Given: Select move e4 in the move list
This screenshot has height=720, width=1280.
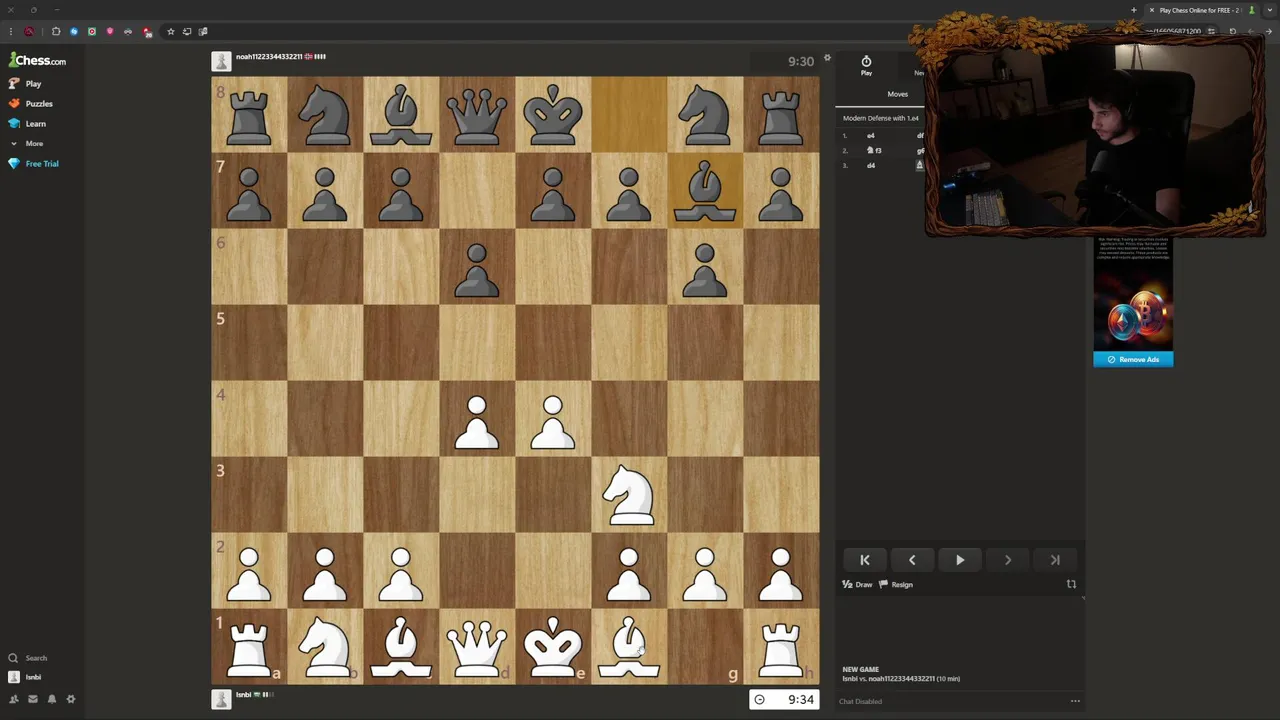Looking at the screenshot, I should pos(870,135).
